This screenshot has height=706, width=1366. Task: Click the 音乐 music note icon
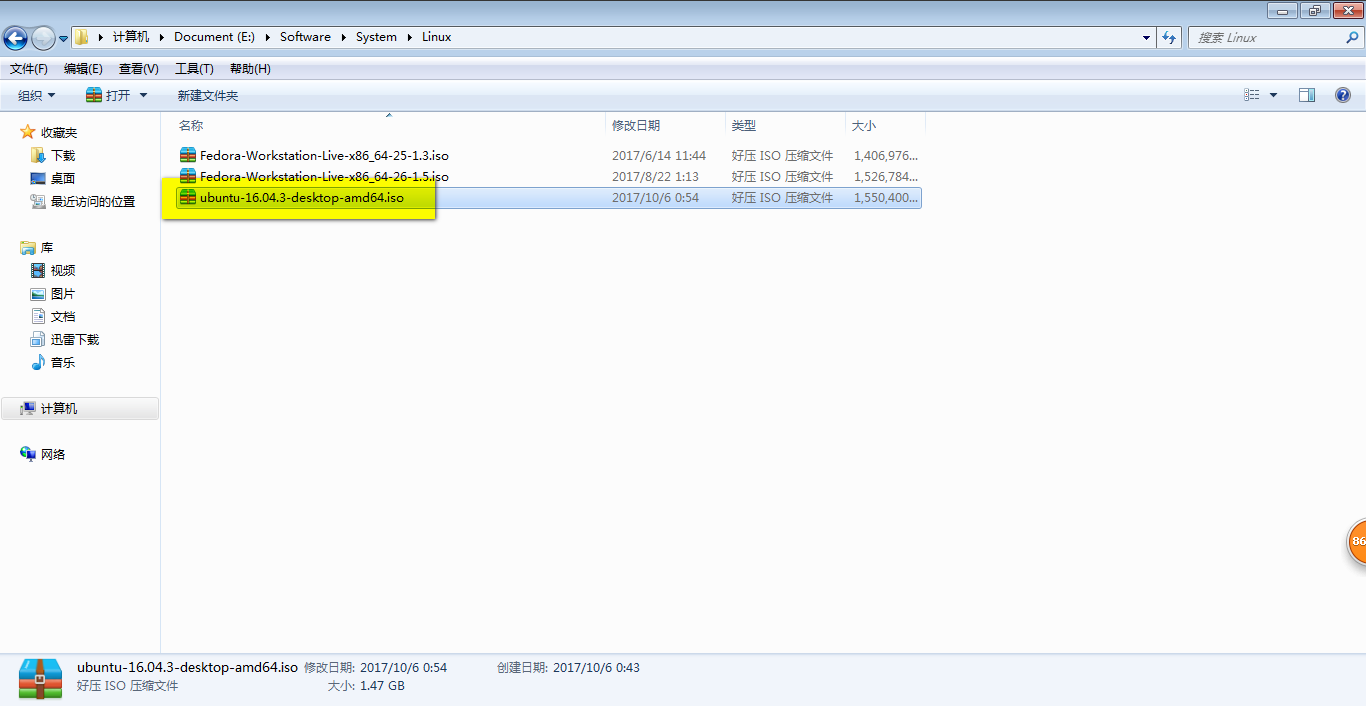[38, 362]
